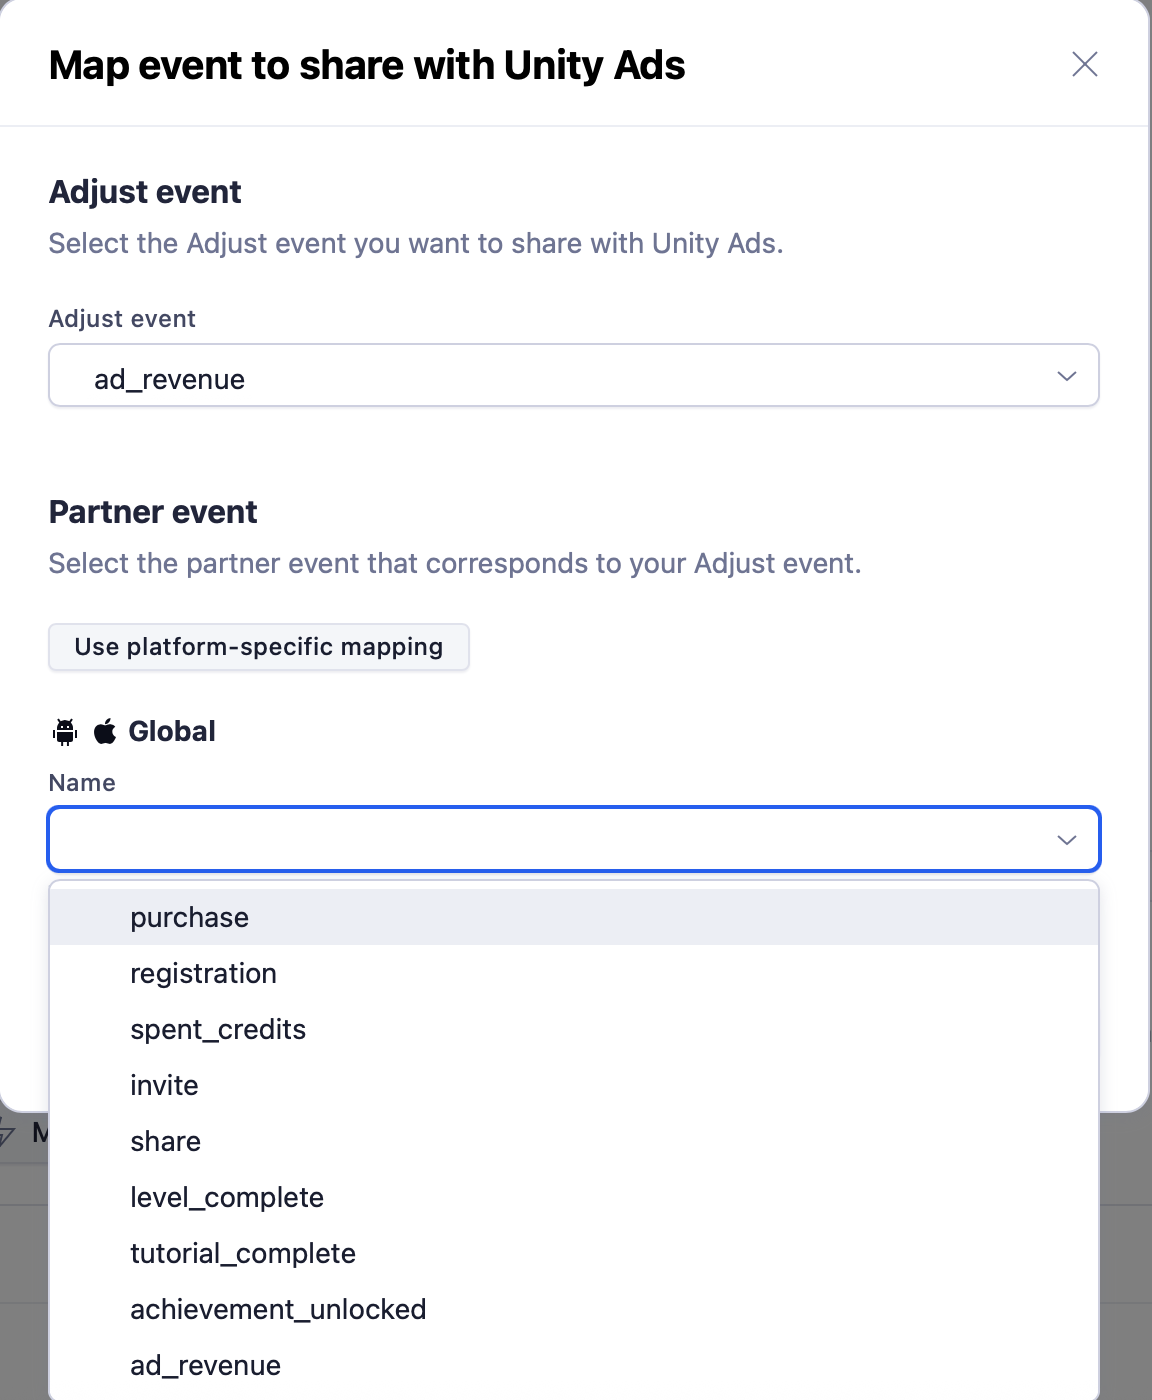Click the Android platform icon

pyautogui.click(x=65, y=732)
